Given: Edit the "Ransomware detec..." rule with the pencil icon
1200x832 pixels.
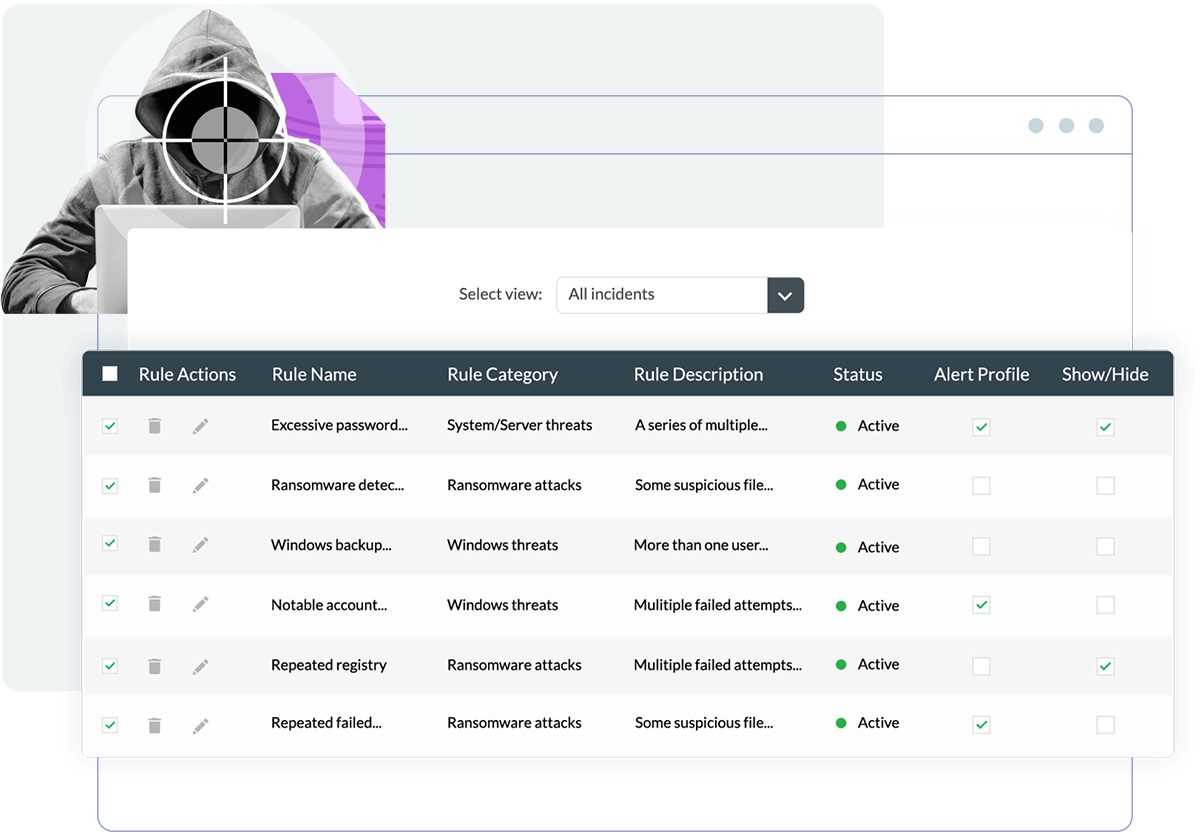Looking at the screenshot, I should (x=200, y=485).
